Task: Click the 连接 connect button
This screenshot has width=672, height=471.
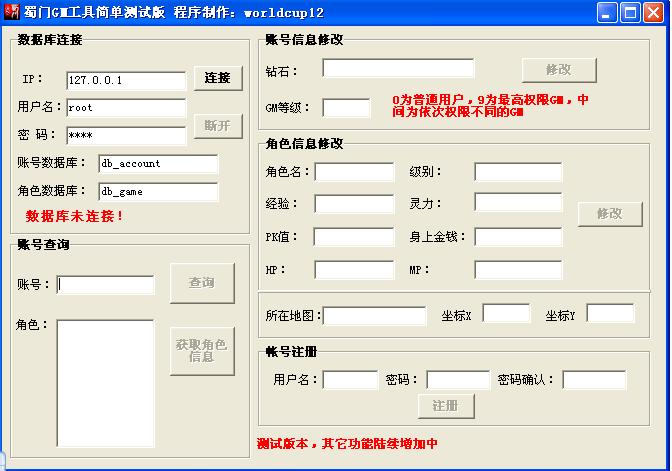Action: (x=217, y=79)
